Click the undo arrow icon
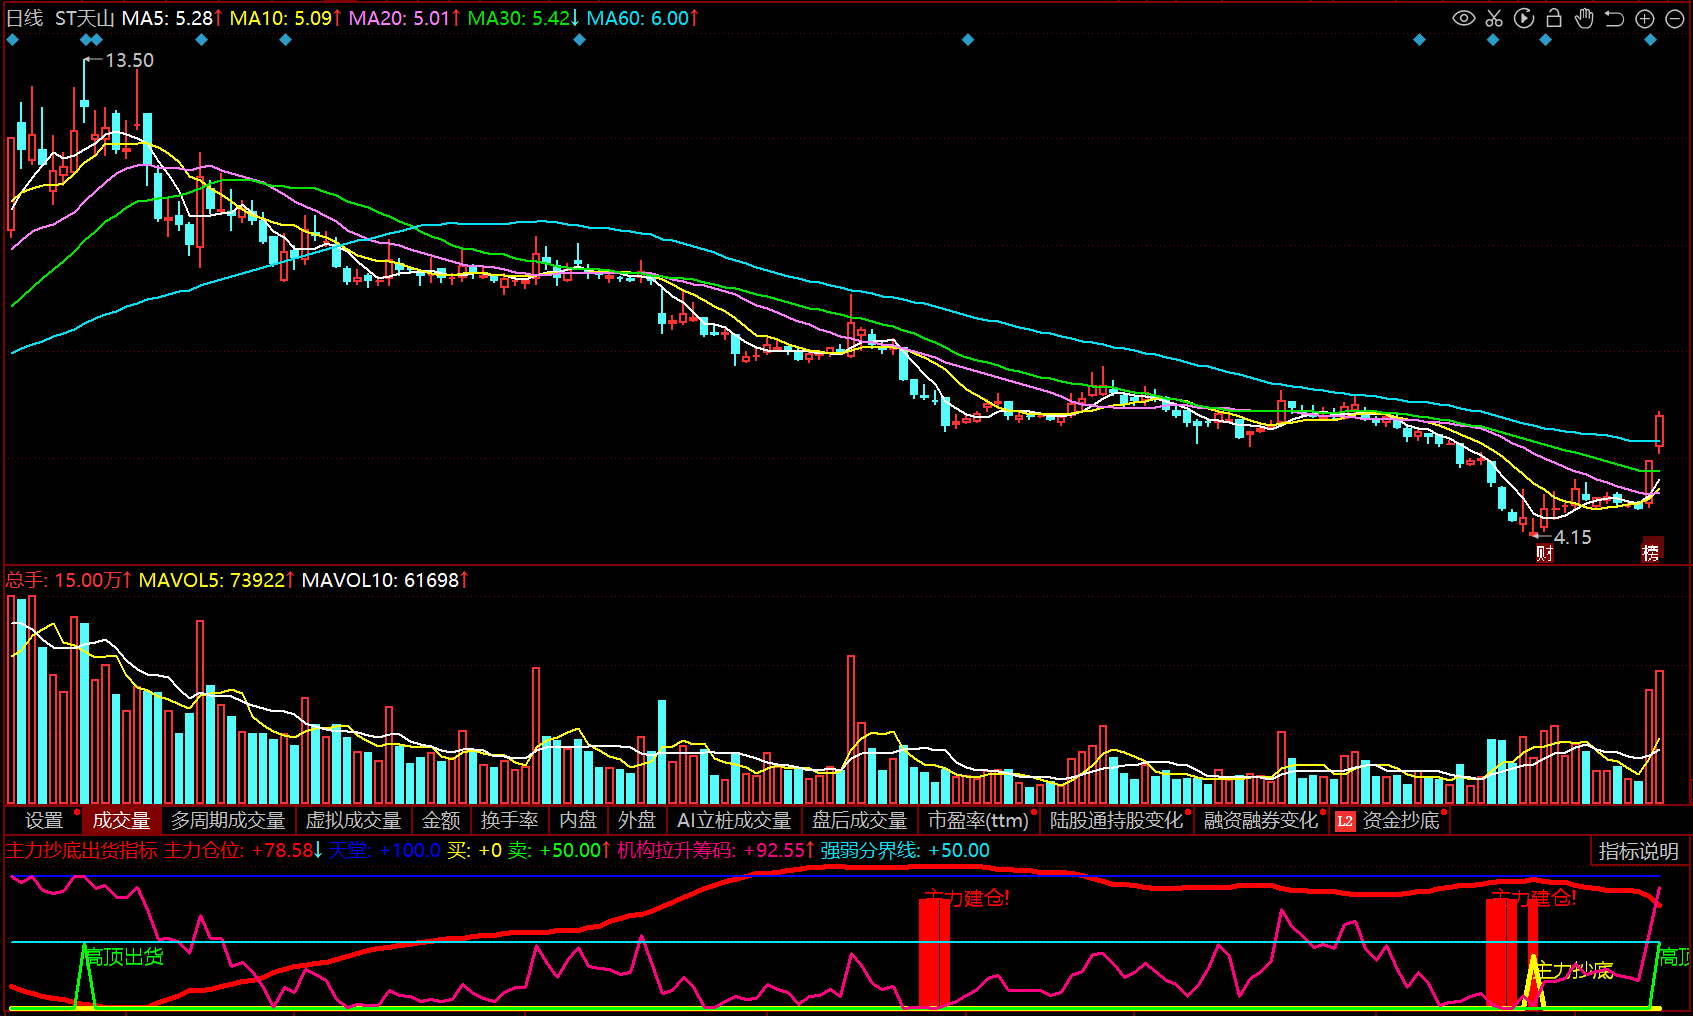Viewport: 1693px width, 1016px height. (1614, 18)
